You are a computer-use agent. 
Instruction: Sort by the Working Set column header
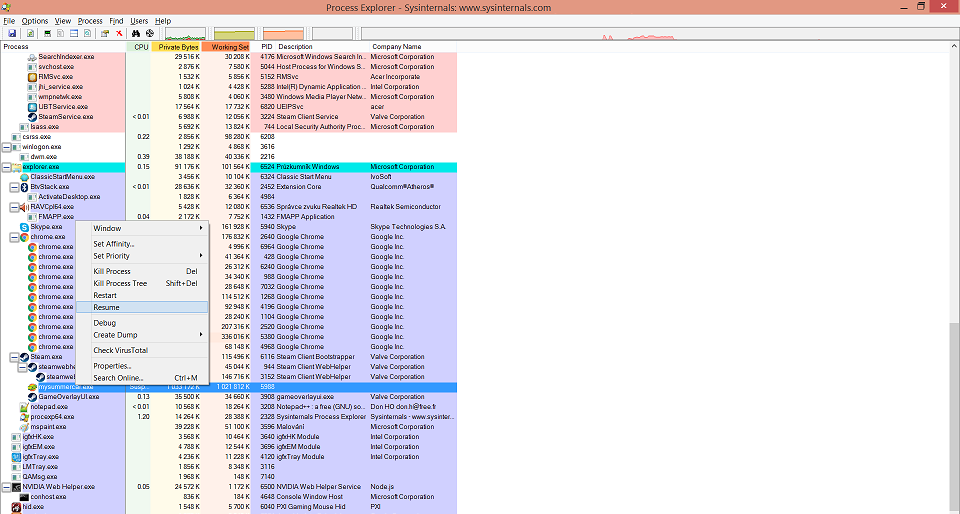pyautogui.click(x=227, y=47)
